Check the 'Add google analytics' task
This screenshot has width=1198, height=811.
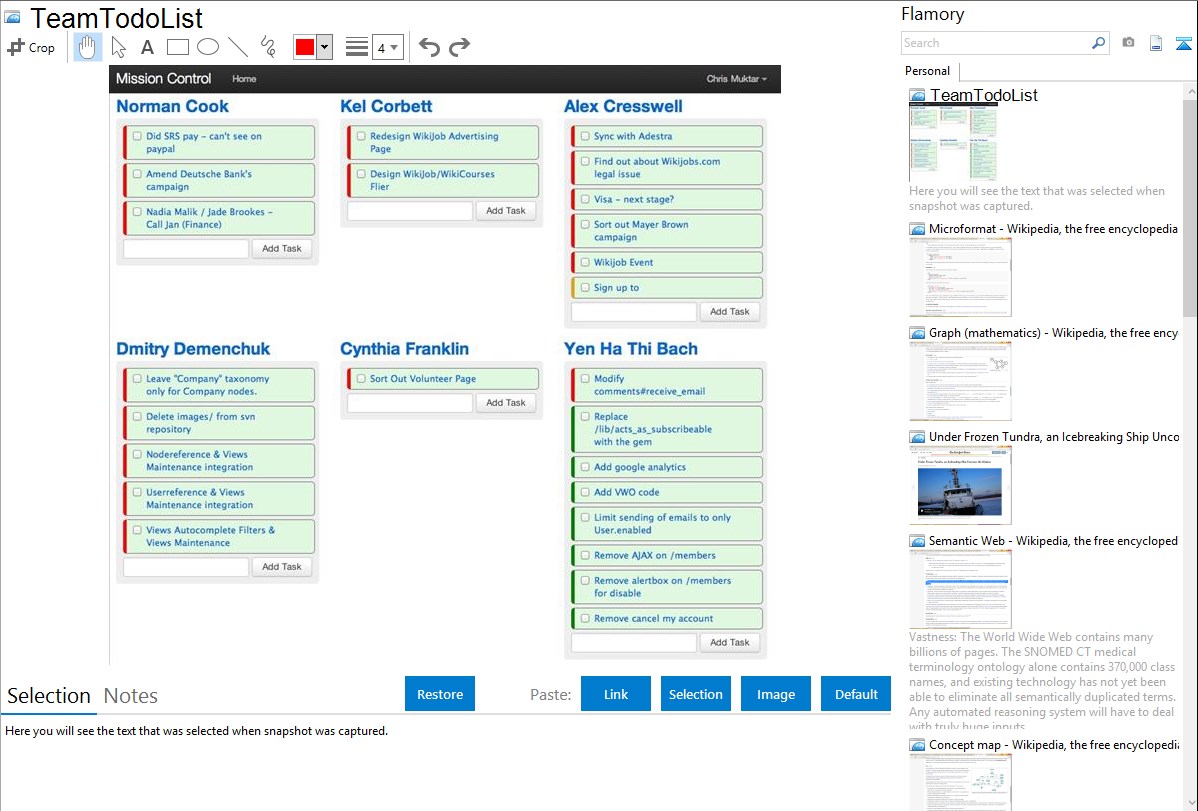pos(584,467)
